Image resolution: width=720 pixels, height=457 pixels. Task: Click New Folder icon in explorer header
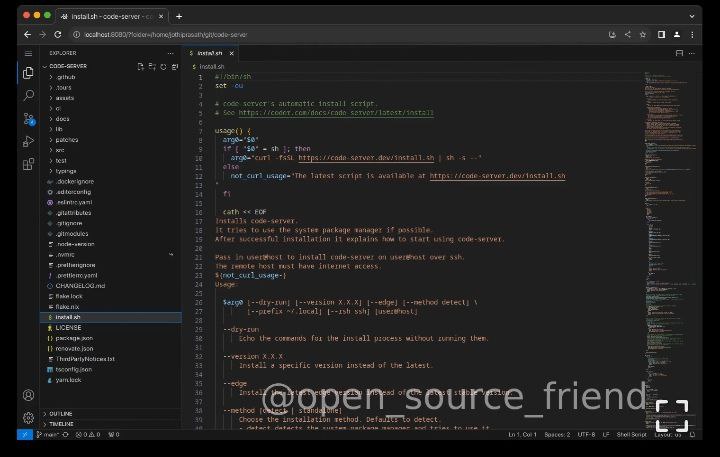click(x=152, y=67)
